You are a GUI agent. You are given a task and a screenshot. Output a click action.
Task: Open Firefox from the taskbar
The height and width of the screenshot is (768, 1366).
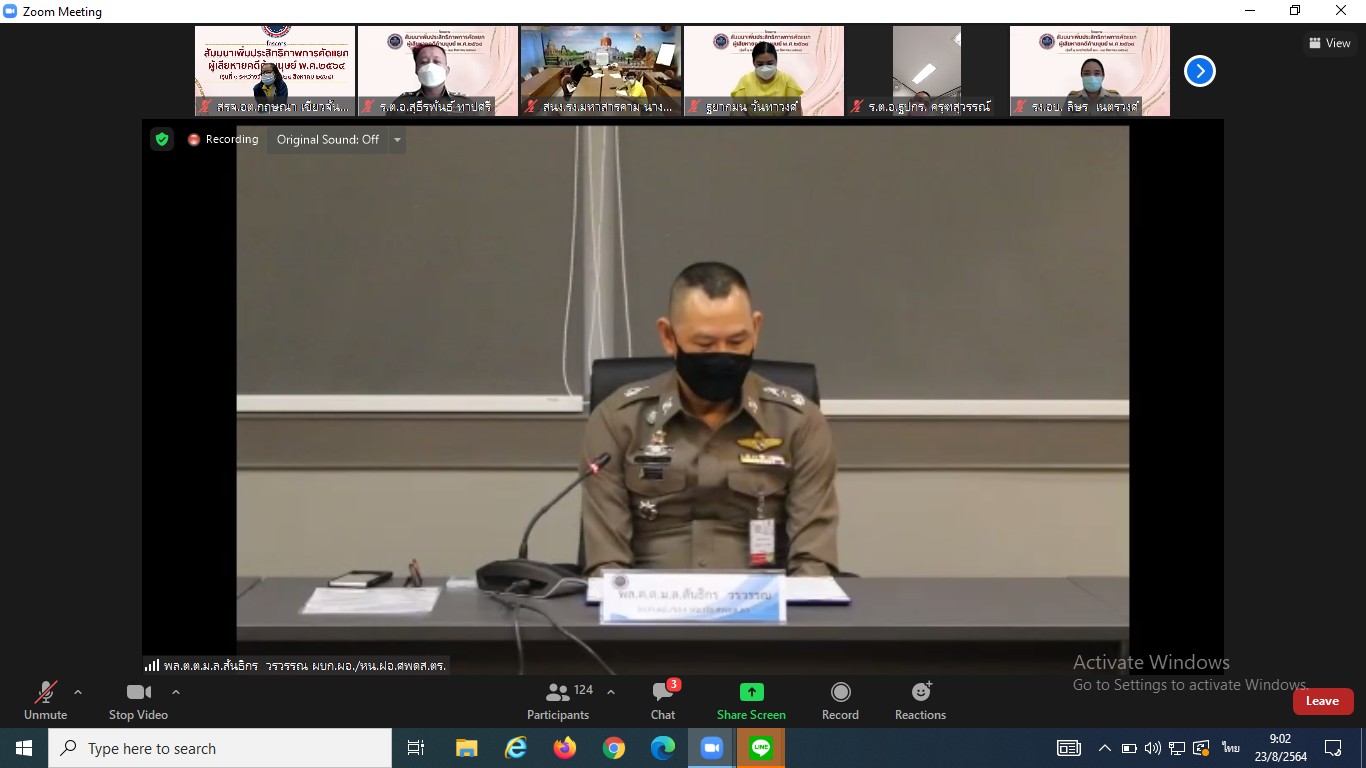click(x=565, y=748)
